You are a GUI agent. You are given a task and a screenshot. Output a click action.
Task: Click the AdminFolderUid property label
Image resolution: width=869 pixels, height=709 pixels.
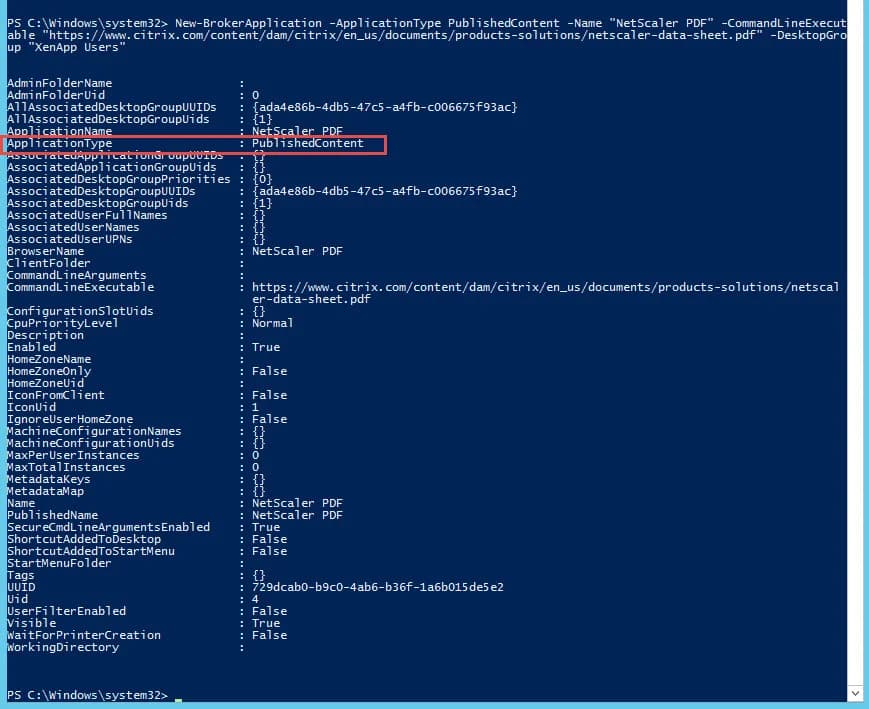pyautogui.click(x=55, y=95)
